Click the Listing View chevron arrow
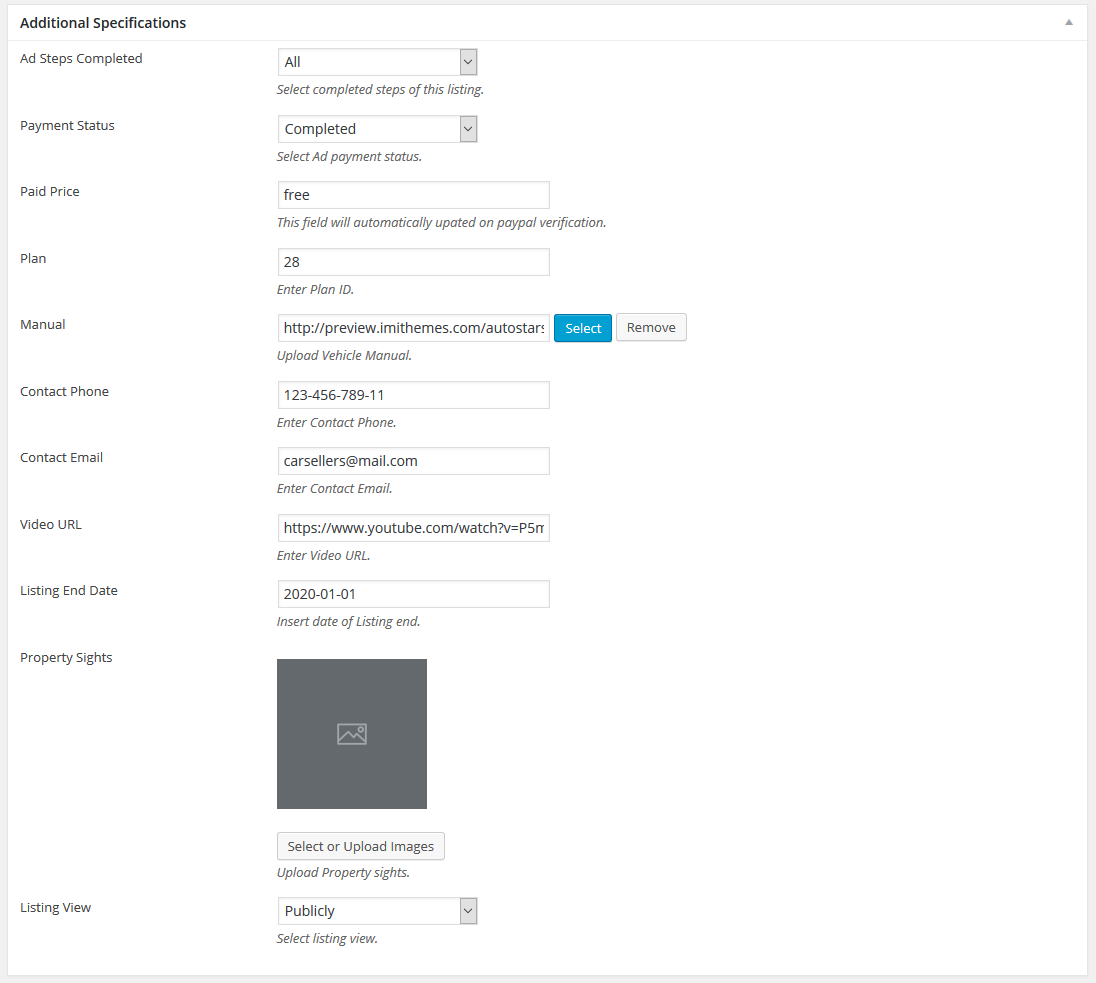 (x=468, y=911)
